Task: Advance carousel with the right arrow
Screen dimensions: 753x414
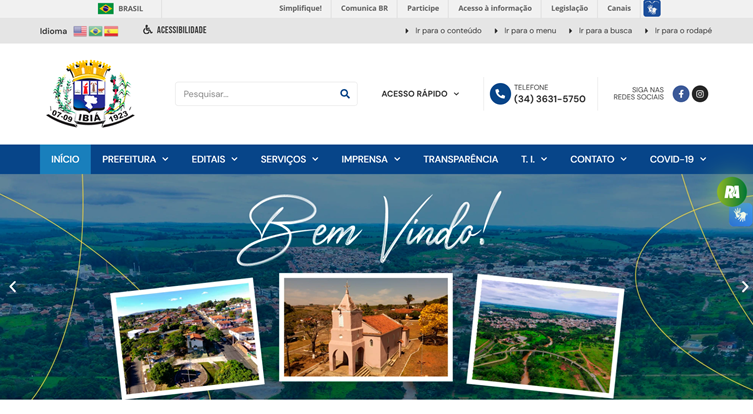Action: tap(744, 287)
